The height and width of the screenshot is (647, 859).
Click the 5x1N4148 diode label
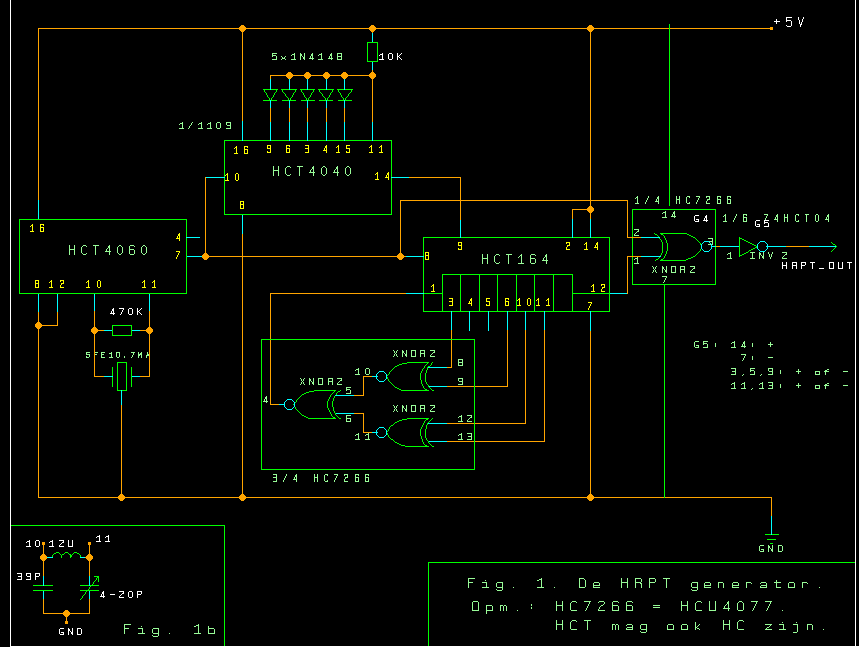coord(307,56)
